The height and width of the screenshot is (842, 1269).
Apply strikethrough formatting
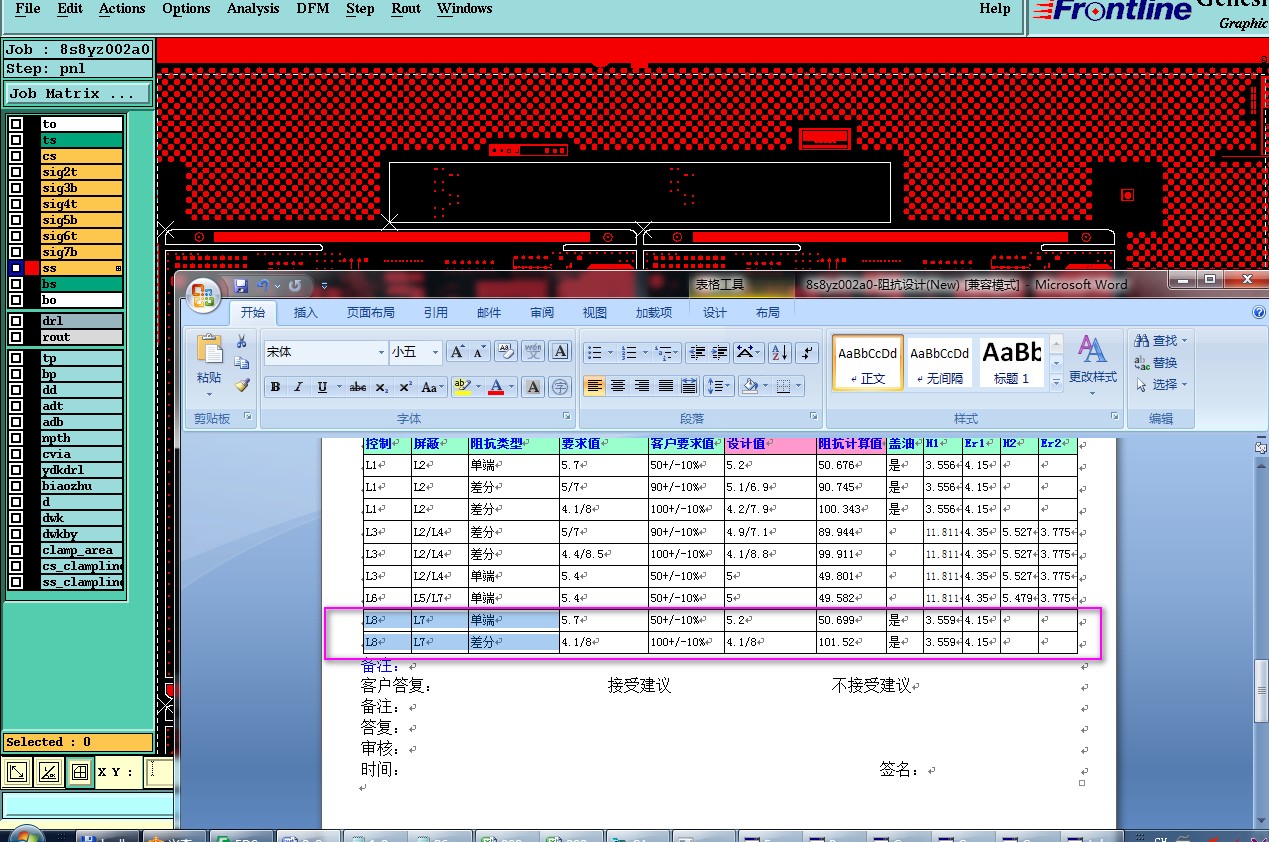point(358,387)
